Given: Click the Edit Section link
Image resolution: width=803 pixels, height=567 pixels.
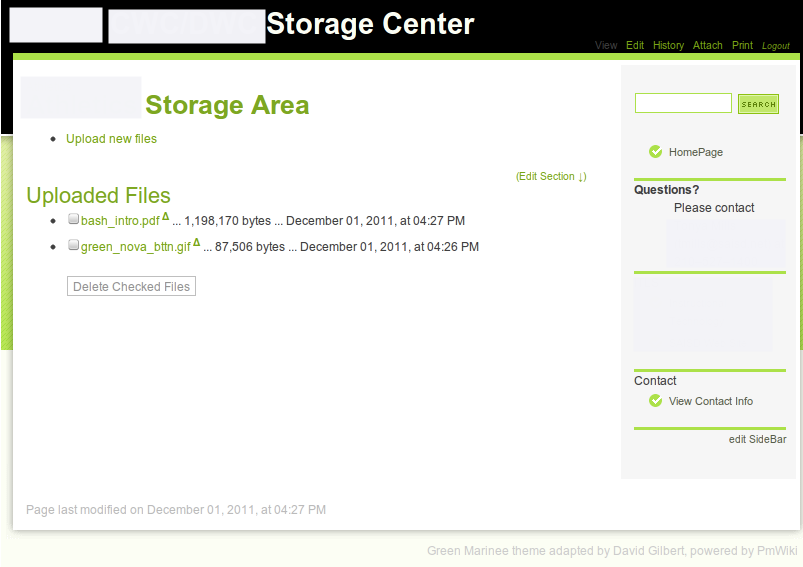Looking at the screenshot, I should coord(551,177).
